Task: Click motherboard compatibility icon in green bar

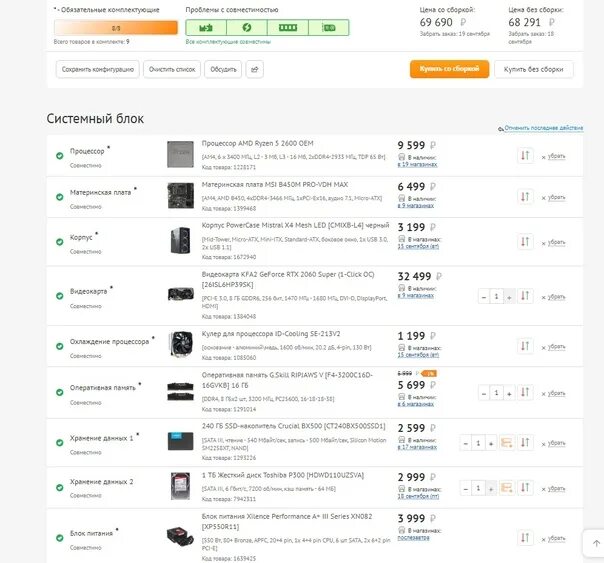Action: [206, 28]
